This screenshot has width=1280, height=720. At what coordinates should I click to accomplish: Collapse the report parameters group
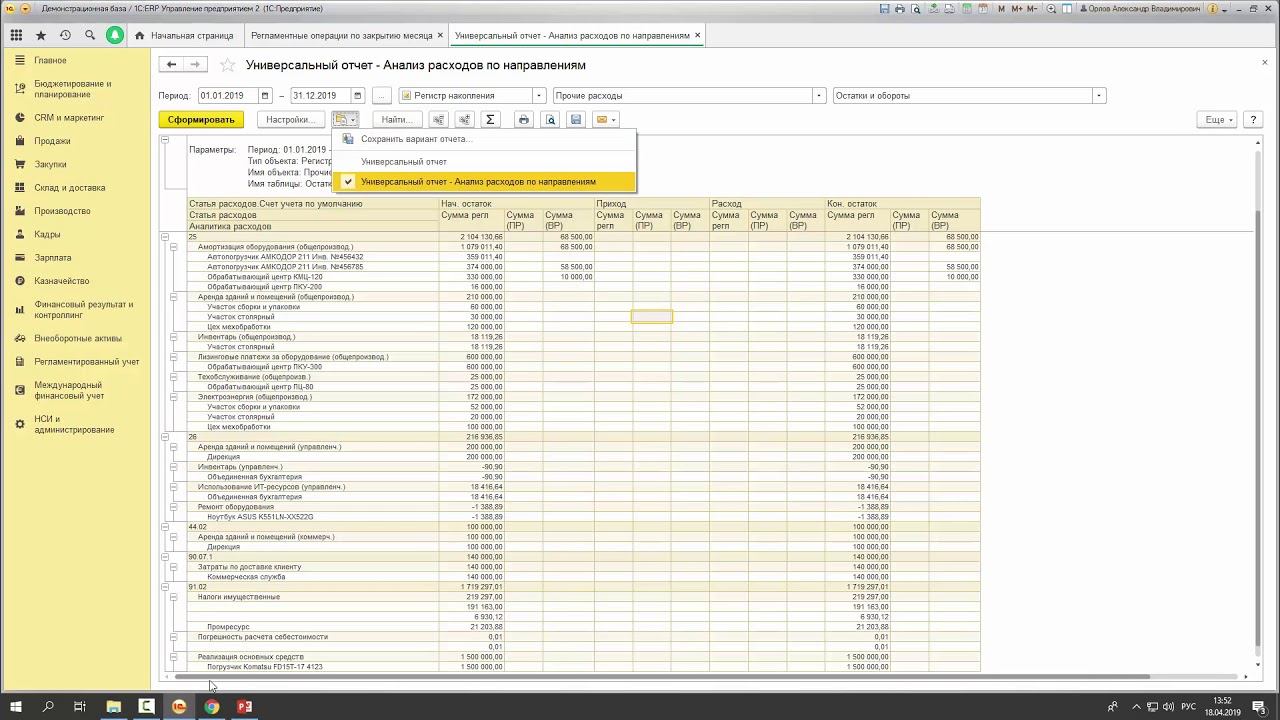pos(165,141)
